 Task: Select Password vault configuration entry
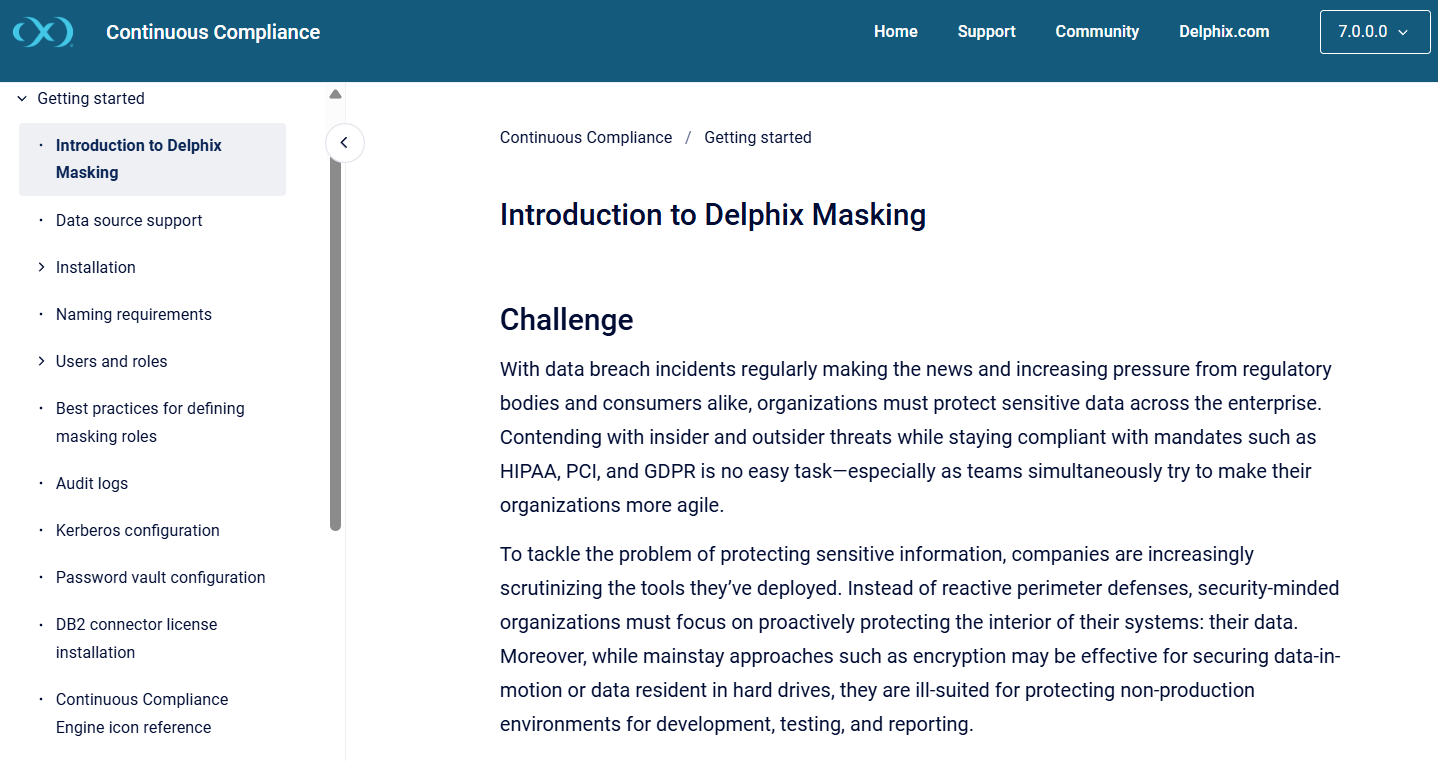tap(160, 577)
